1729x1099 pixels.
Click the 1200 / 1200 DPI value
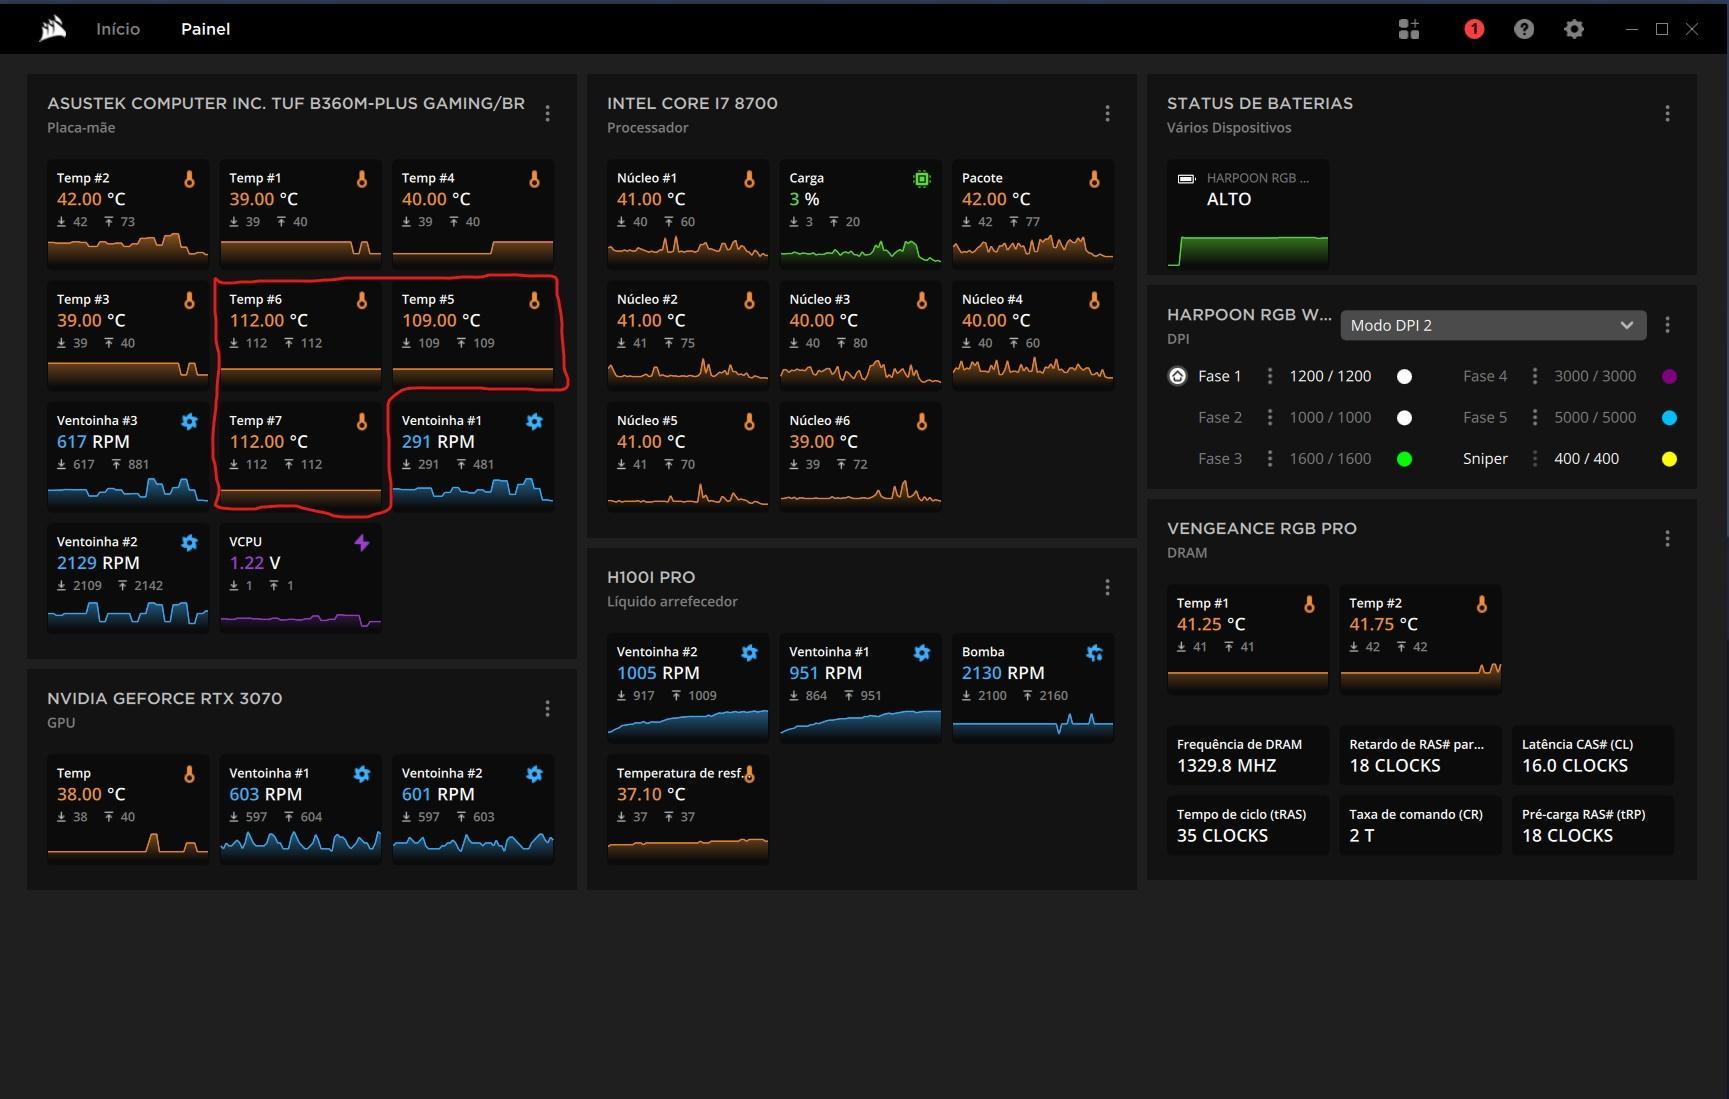coord(1330,376)
